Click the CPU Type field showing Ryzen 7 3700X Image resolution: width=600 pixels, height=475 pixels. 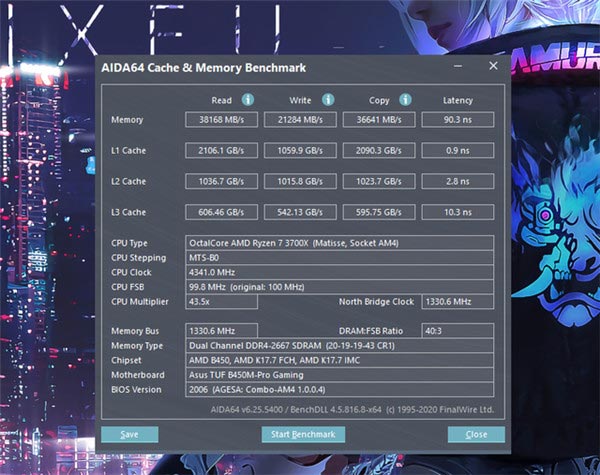(339, 243)
